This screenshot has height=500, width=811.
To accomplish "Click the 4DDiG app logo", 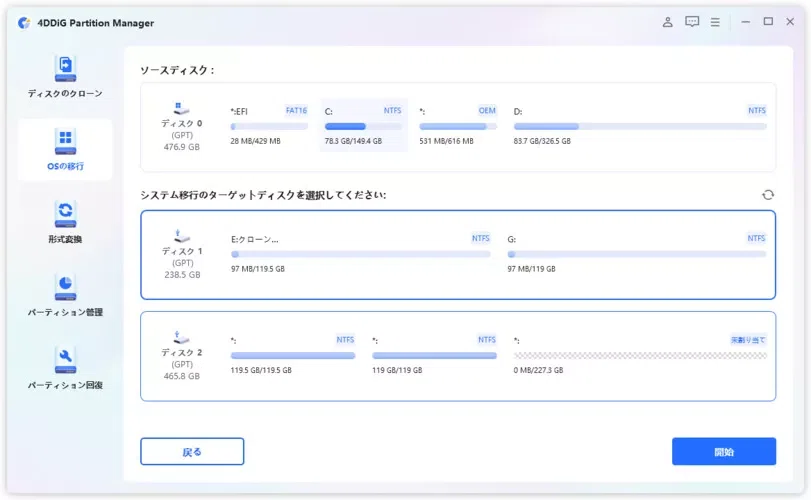I will pyautogui.click(x=24, y=23).
